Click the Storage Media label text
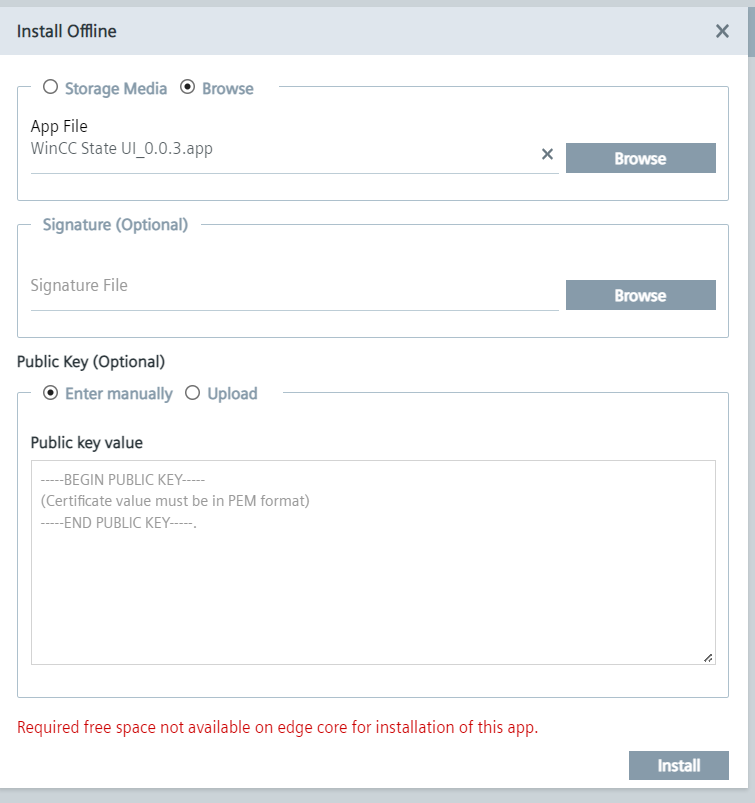 click(116, 88)
